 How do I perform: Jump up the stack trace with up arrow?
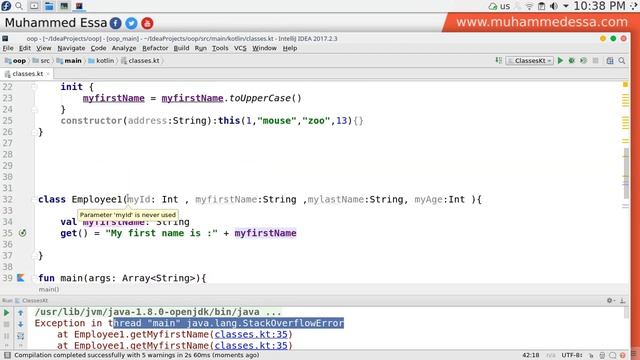20,313
